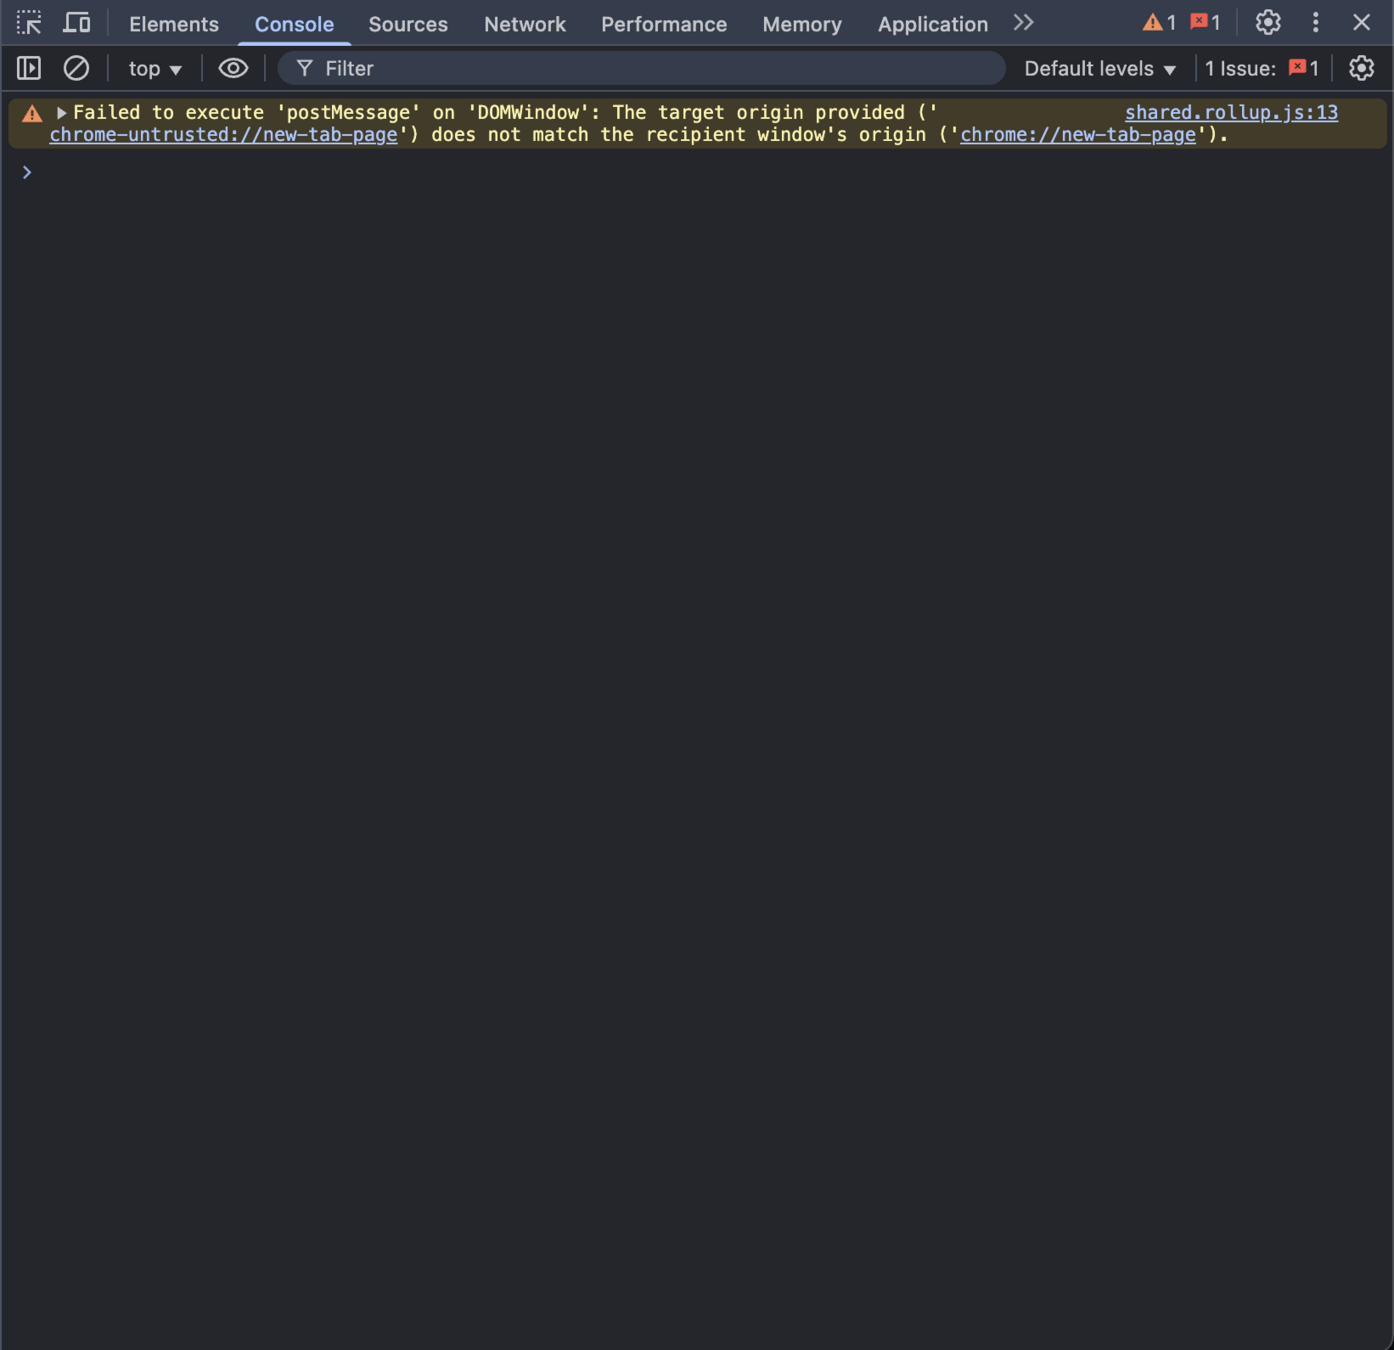
Task: Switch to the Console tab
Action: (x=294, y=24)
